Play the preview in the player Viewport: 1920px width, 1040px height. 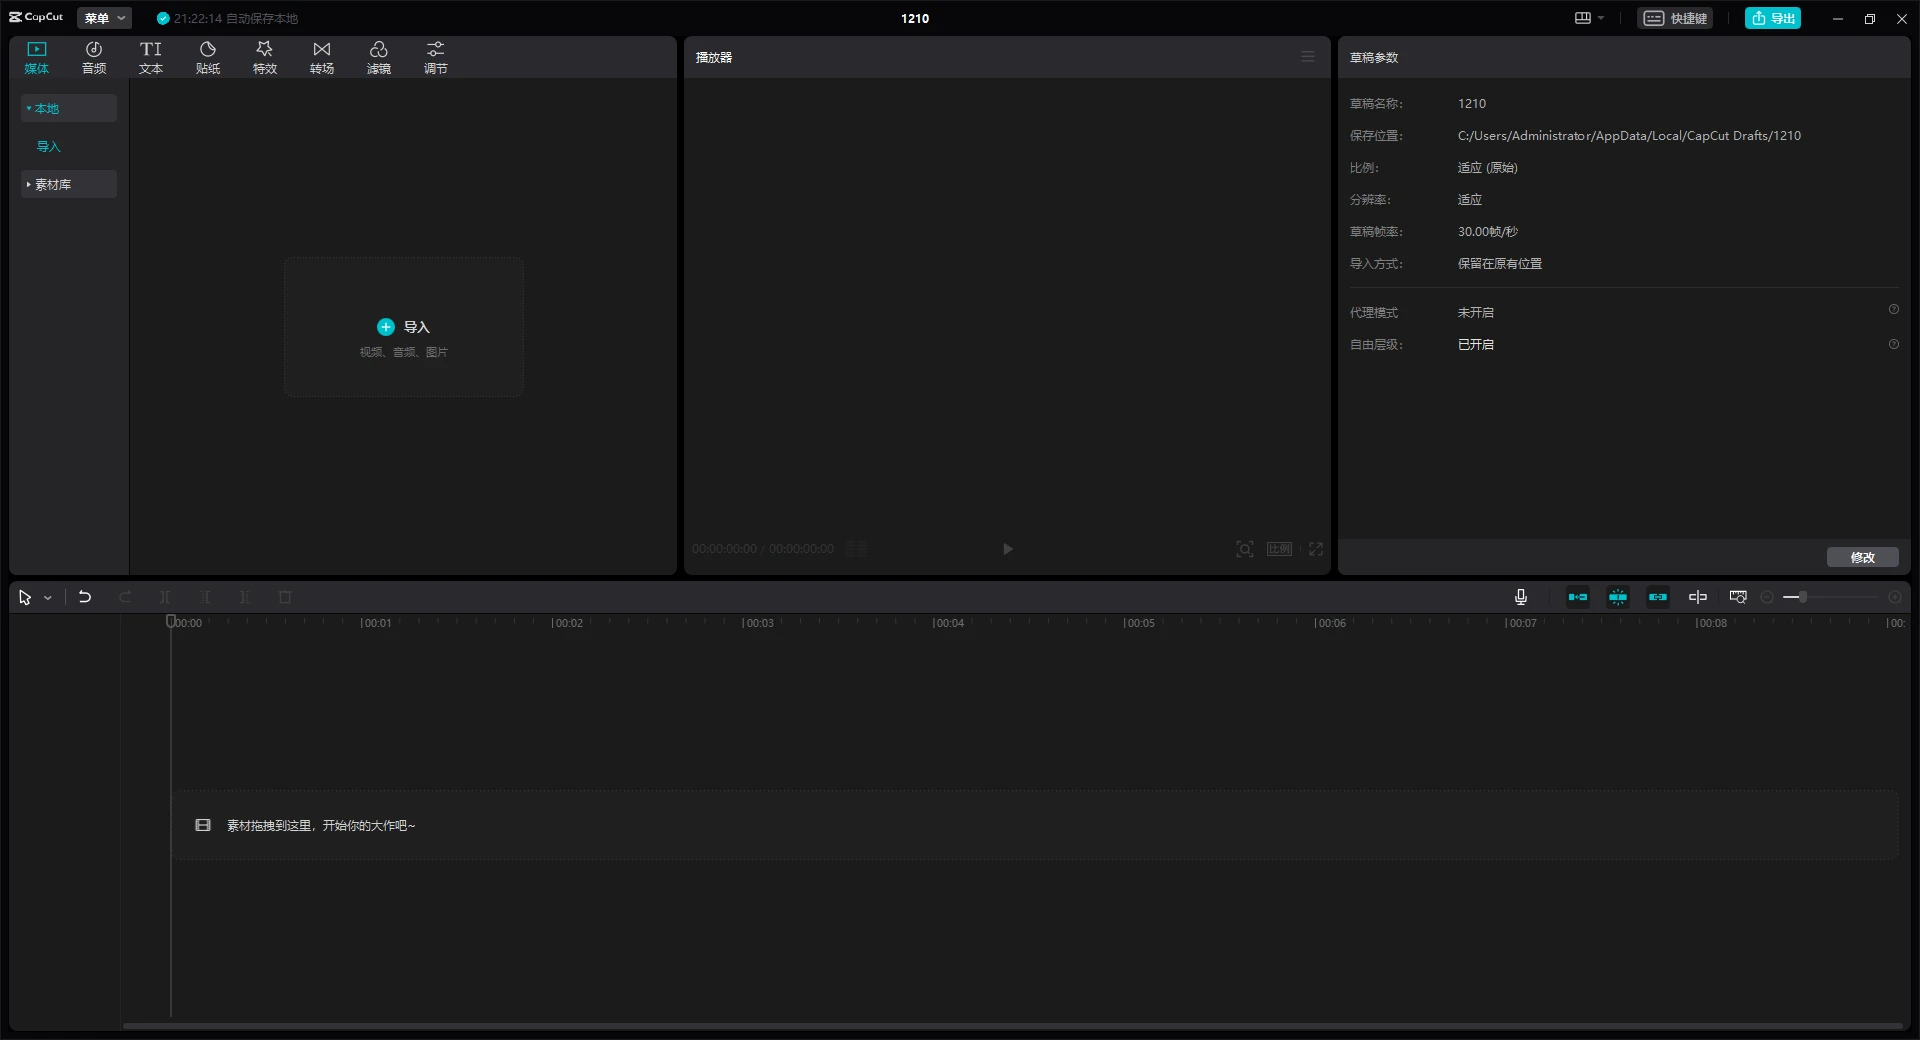click(1008, 549)
